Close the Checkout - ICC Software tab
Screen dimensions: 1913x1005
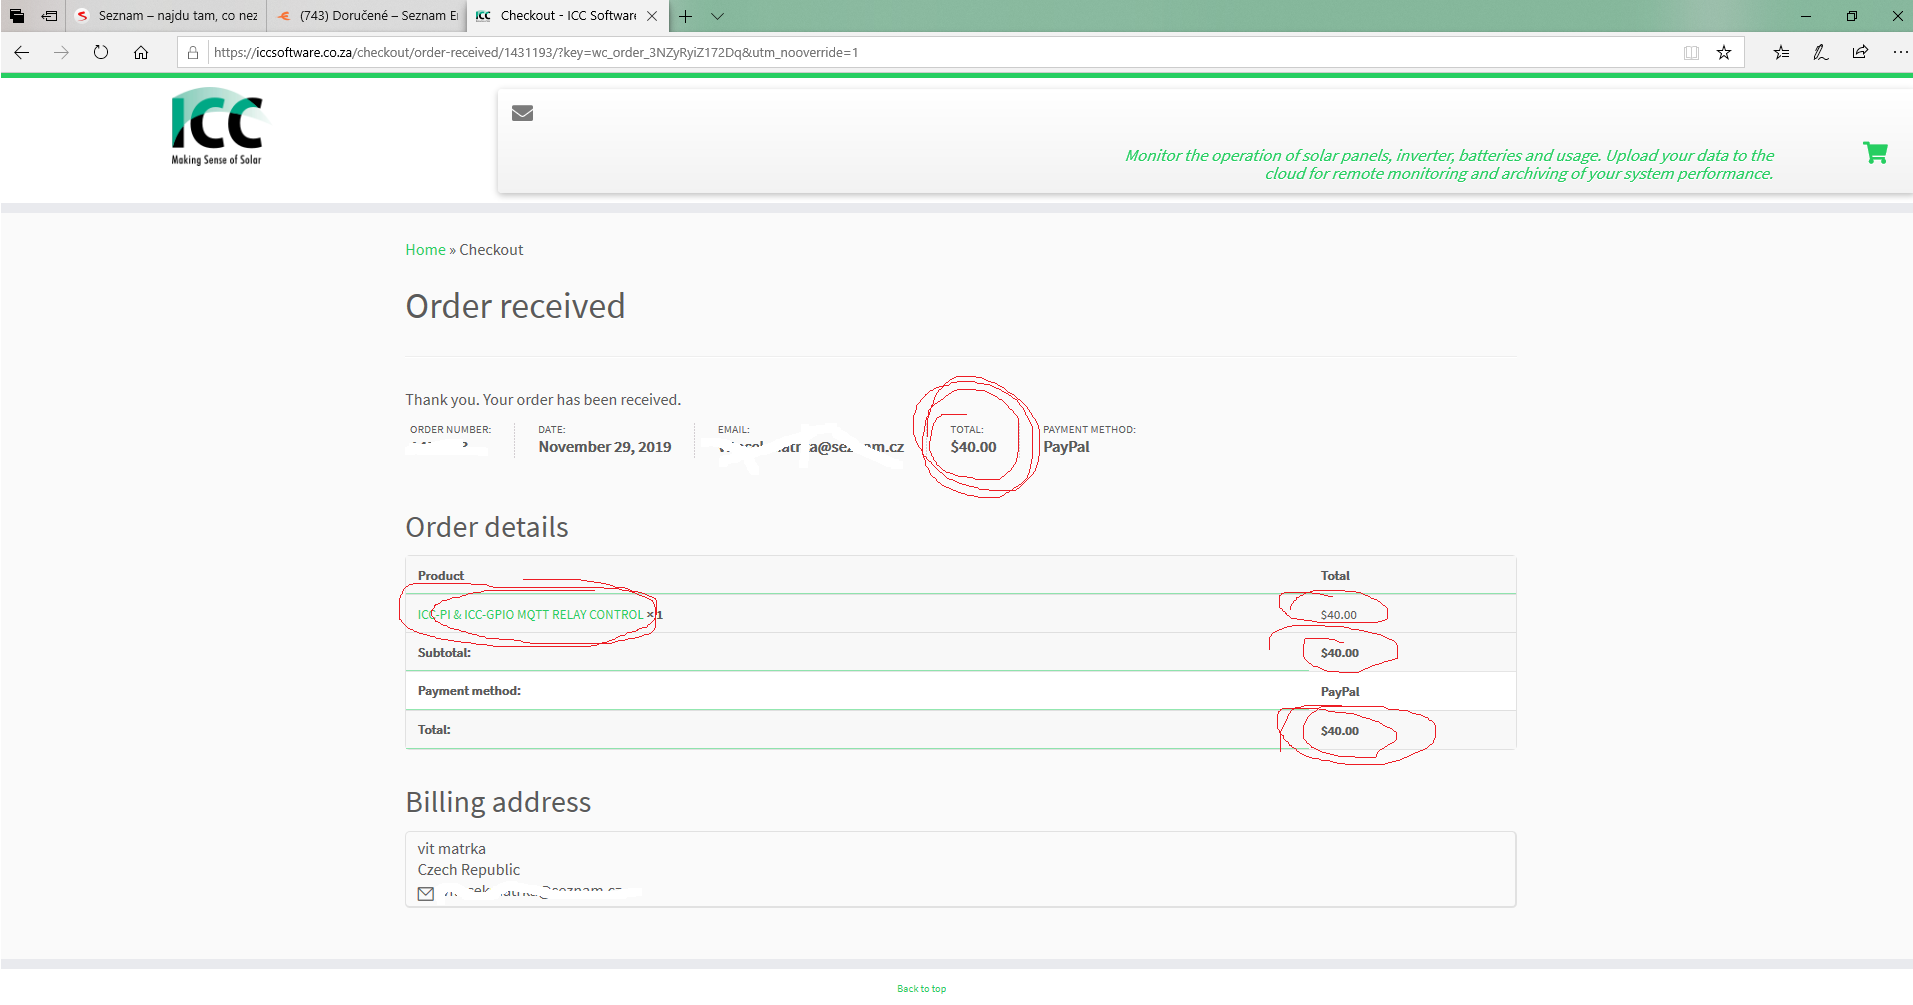coord(652,16)
